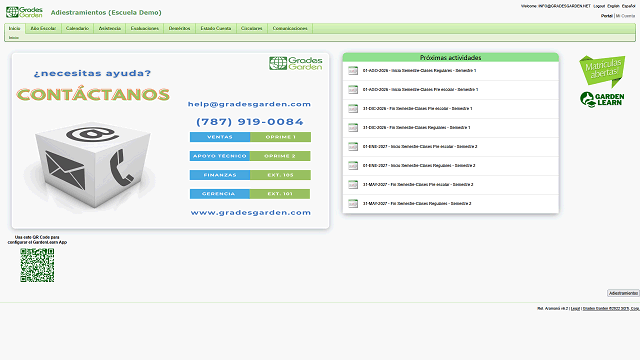Open the Comunicaciones menu
Image resolution: width=640 pixels, height=360 pixels.
coord(290,28)
